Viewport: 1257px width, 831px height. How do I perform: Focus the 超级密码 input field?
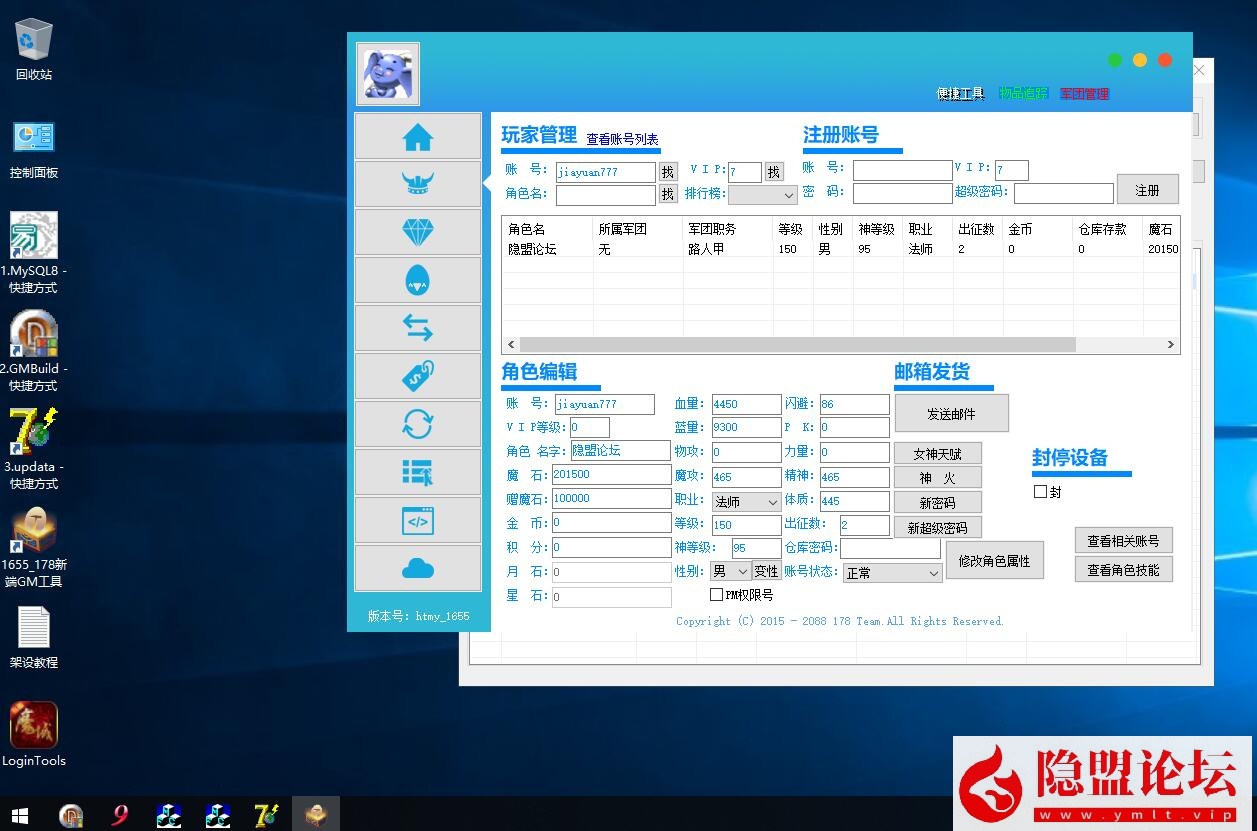(x=1063, y=193)
